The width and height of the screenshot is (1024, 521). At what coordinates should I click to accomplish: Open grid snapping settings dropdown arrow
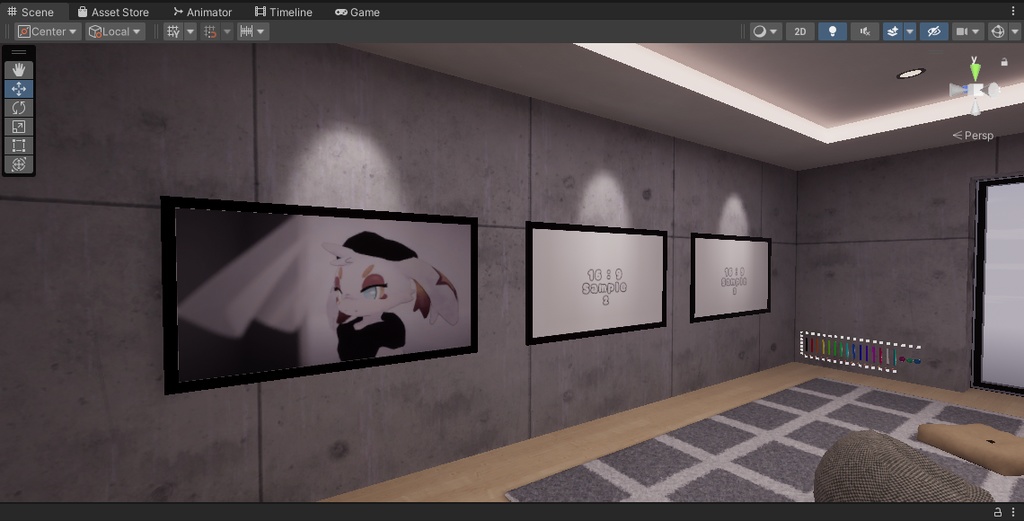coord(190,31)
